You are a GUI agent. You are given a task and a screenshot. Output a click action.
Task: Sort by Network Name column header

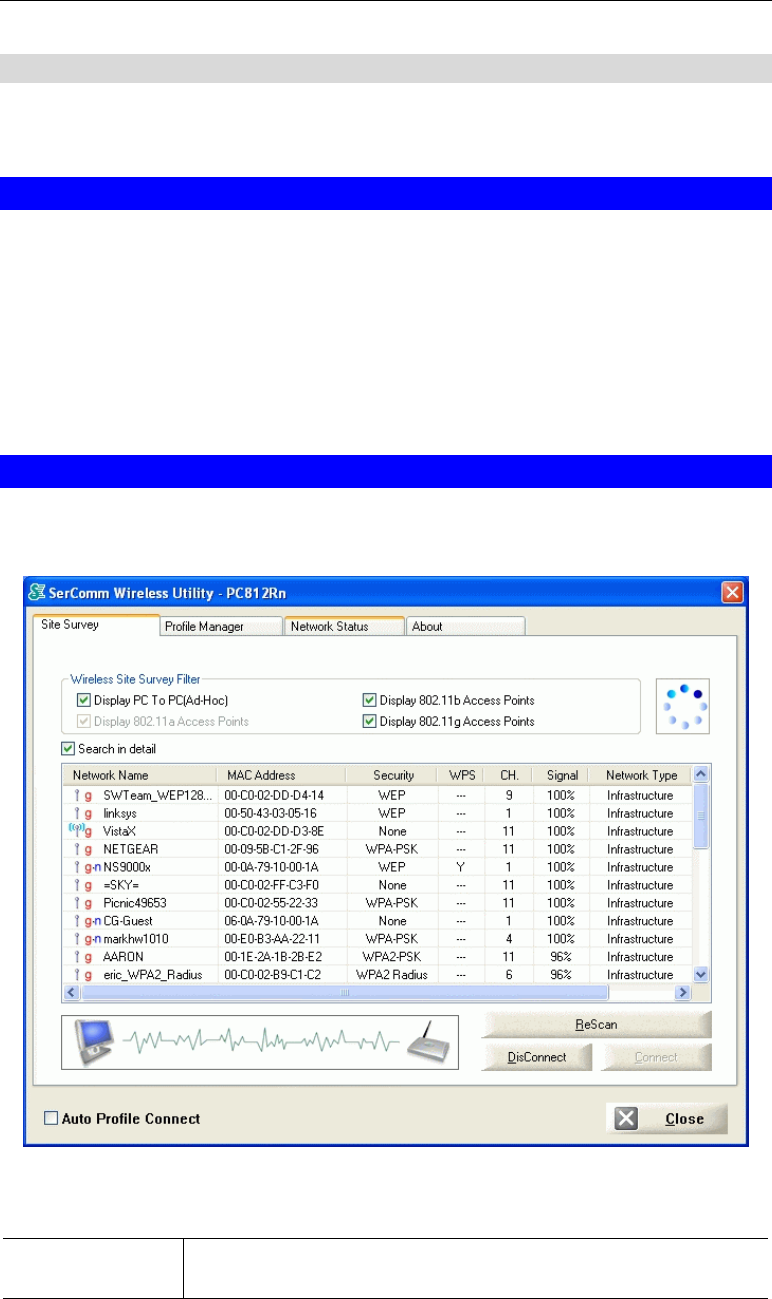pos(139,775)
